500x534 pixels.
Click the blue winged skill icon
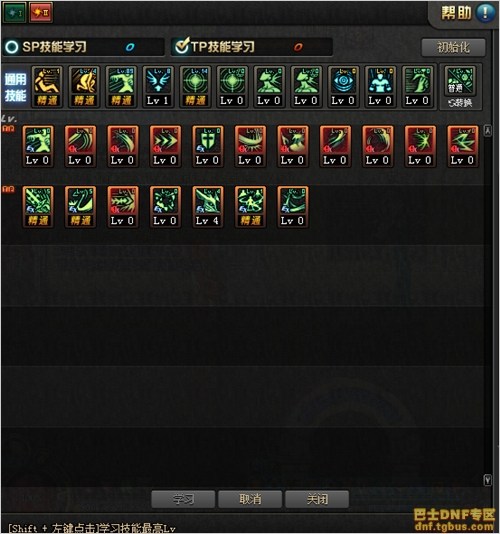pyautogui.click(x=158, y=87)
